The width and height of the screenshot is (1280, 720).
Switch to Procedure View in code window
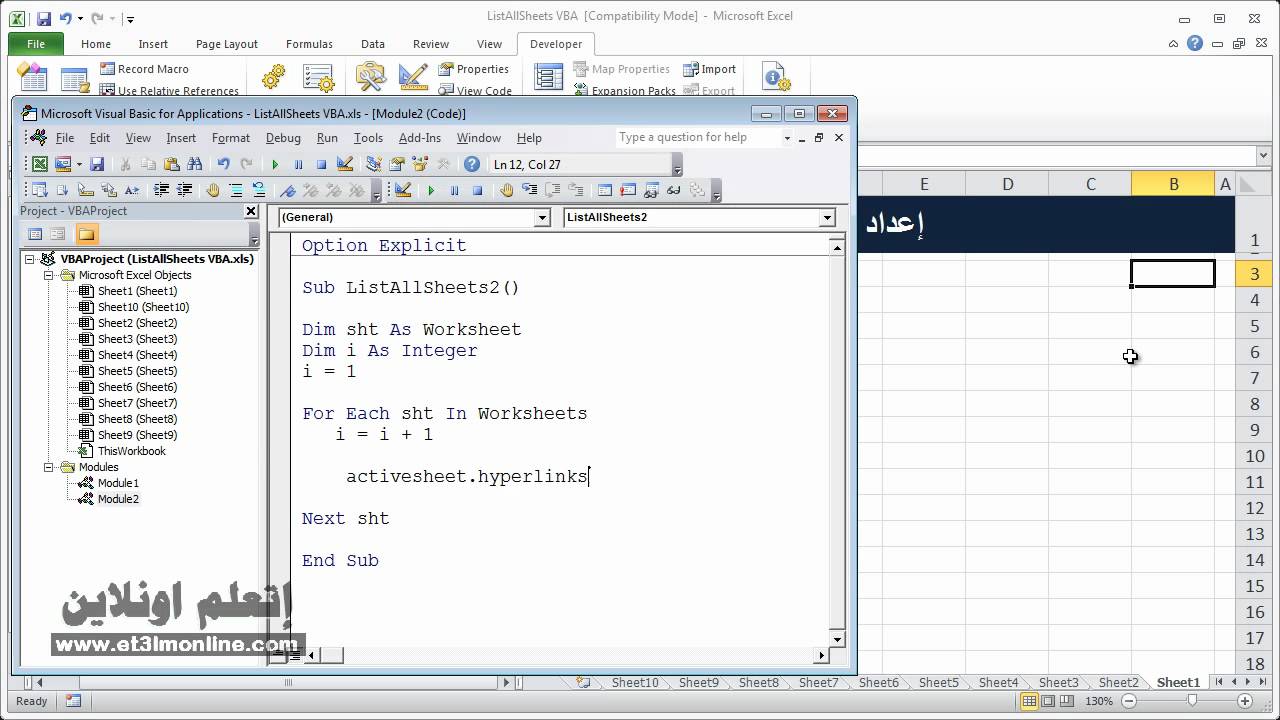(x=279, y=655)
